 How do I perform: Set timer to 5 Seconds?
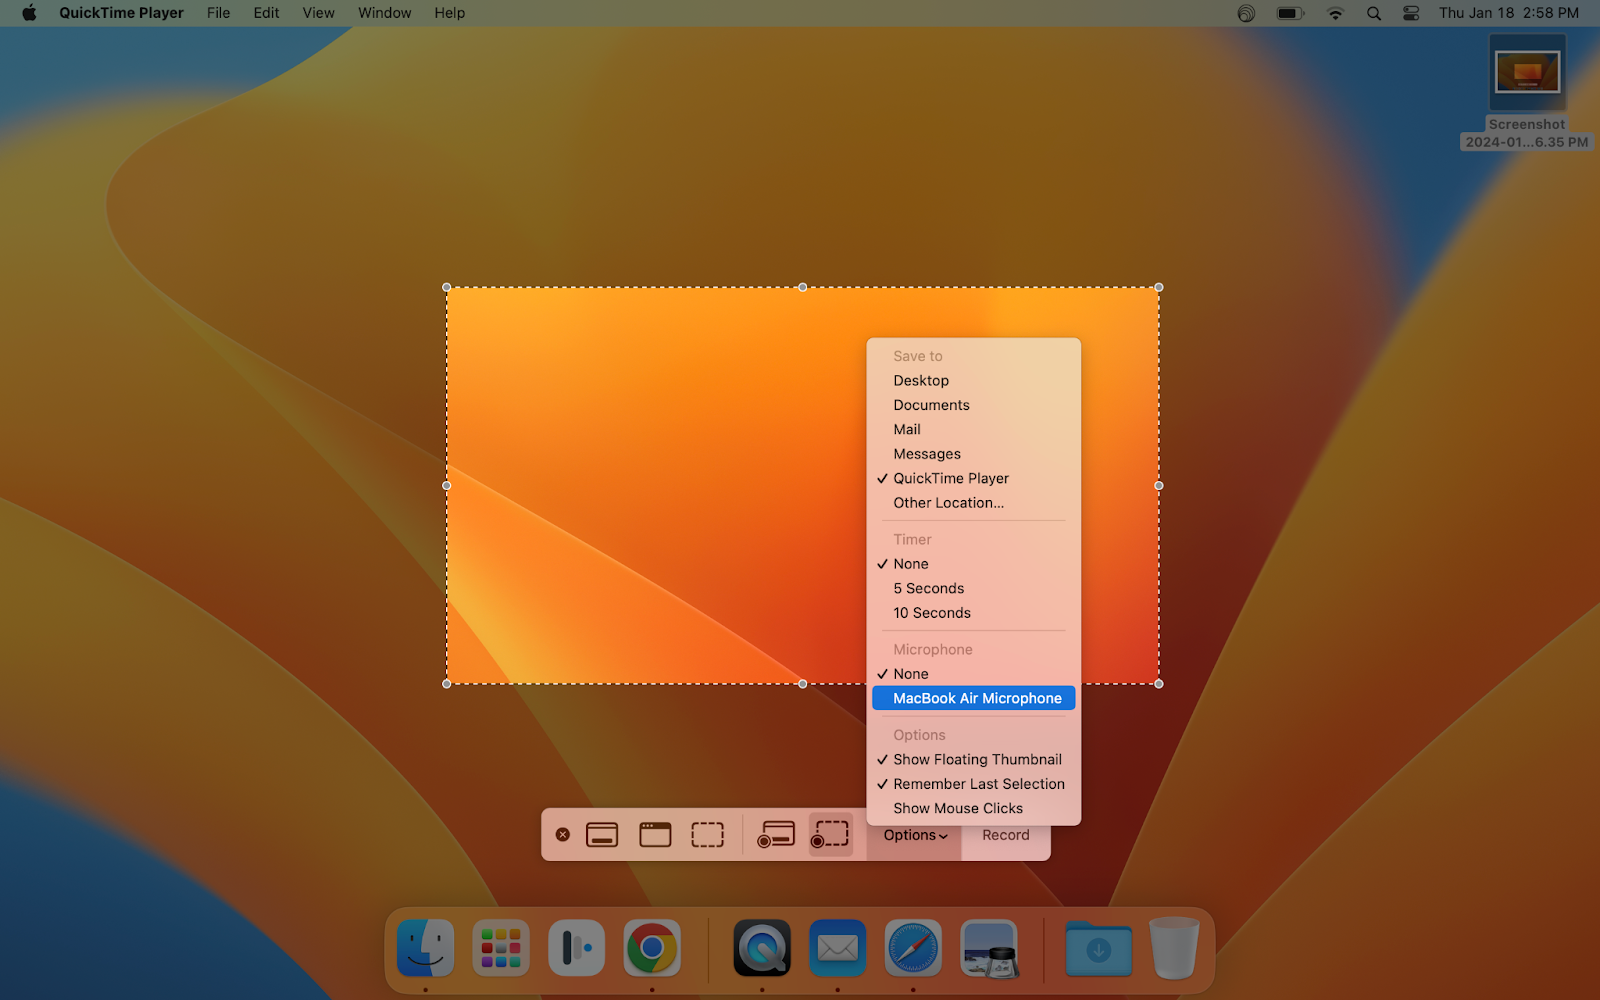point(974,589)
